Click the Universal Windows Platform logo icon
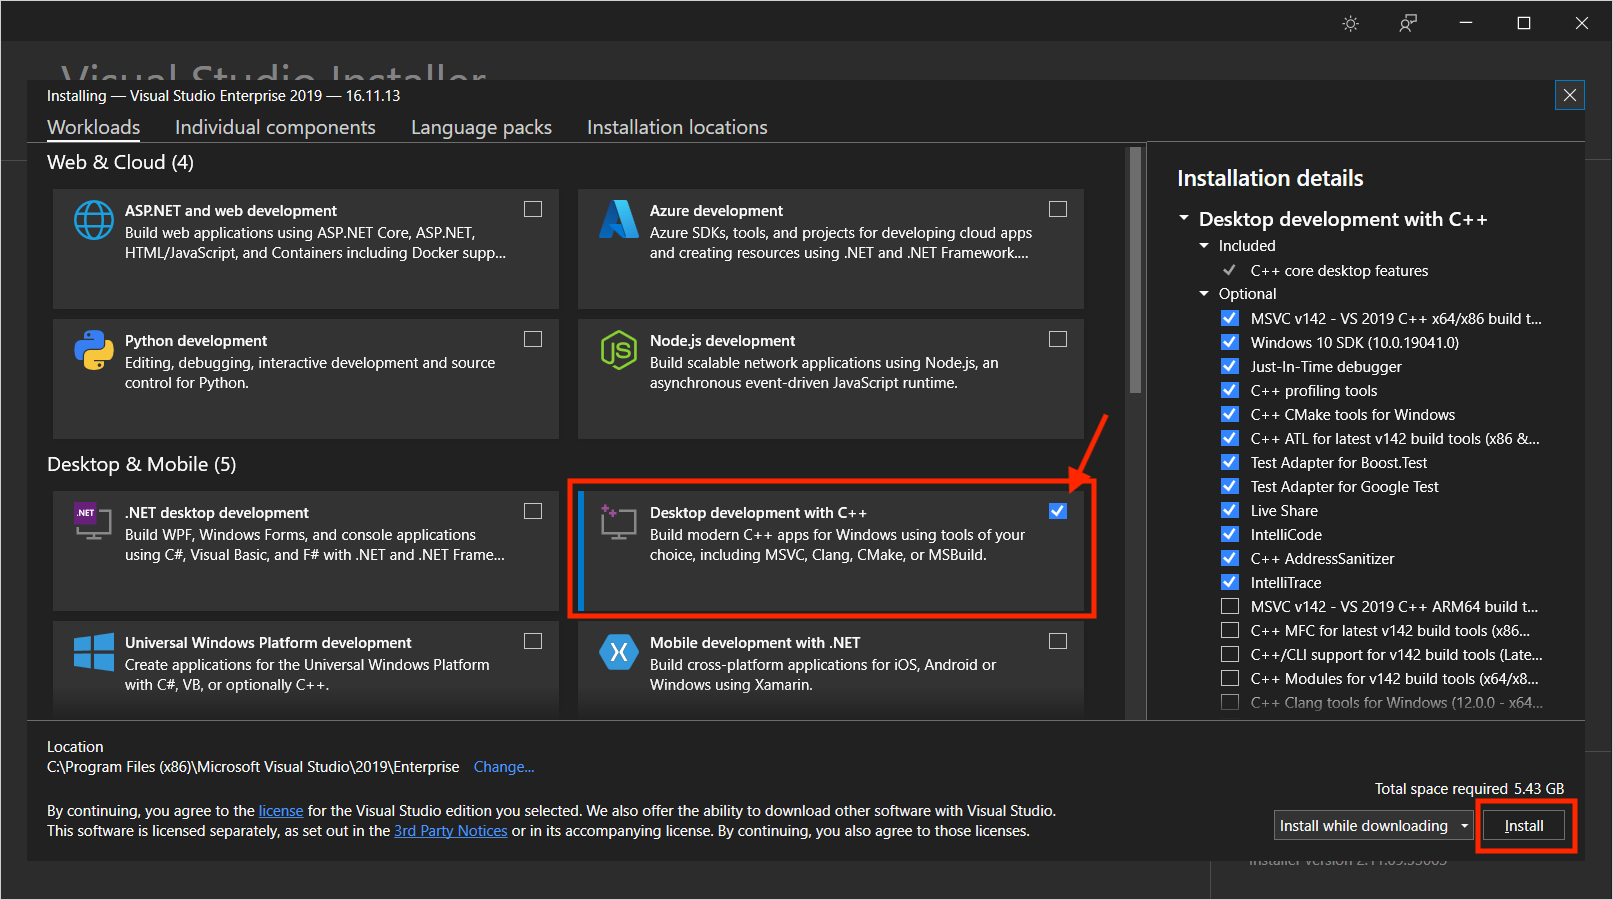The height and width of the screenshot is (900, 1613). click(x=94, y=652)
